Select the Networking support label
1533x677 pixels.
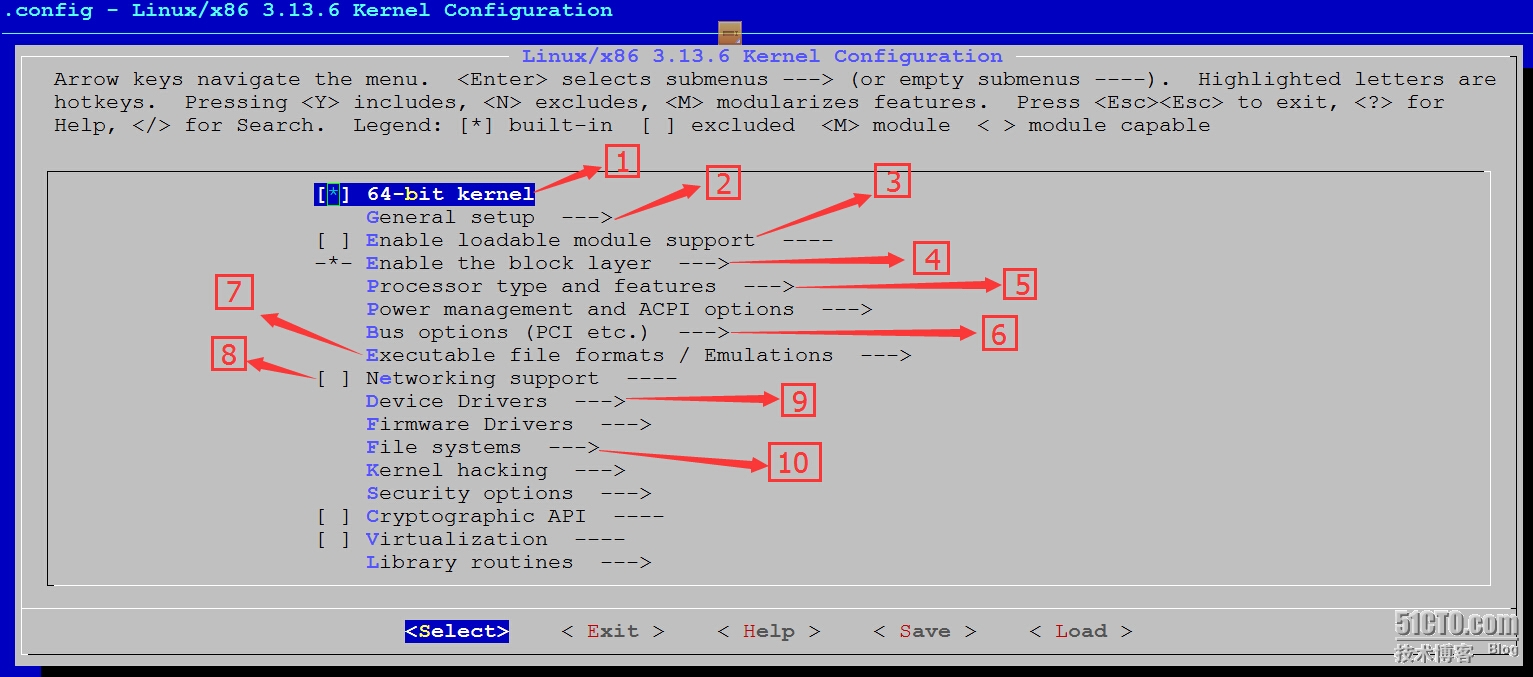click(x=482, y=378)
